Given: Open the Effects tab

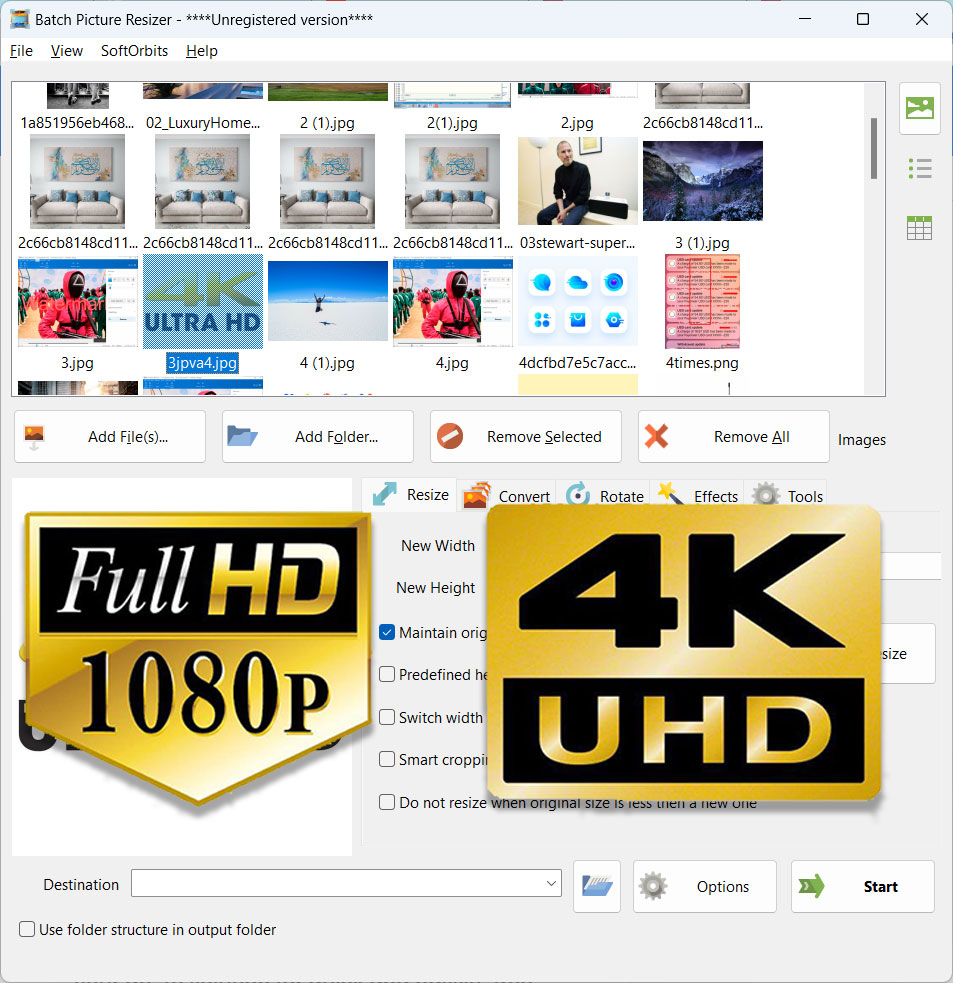Looking at the screenshot, I should (697, 496).
